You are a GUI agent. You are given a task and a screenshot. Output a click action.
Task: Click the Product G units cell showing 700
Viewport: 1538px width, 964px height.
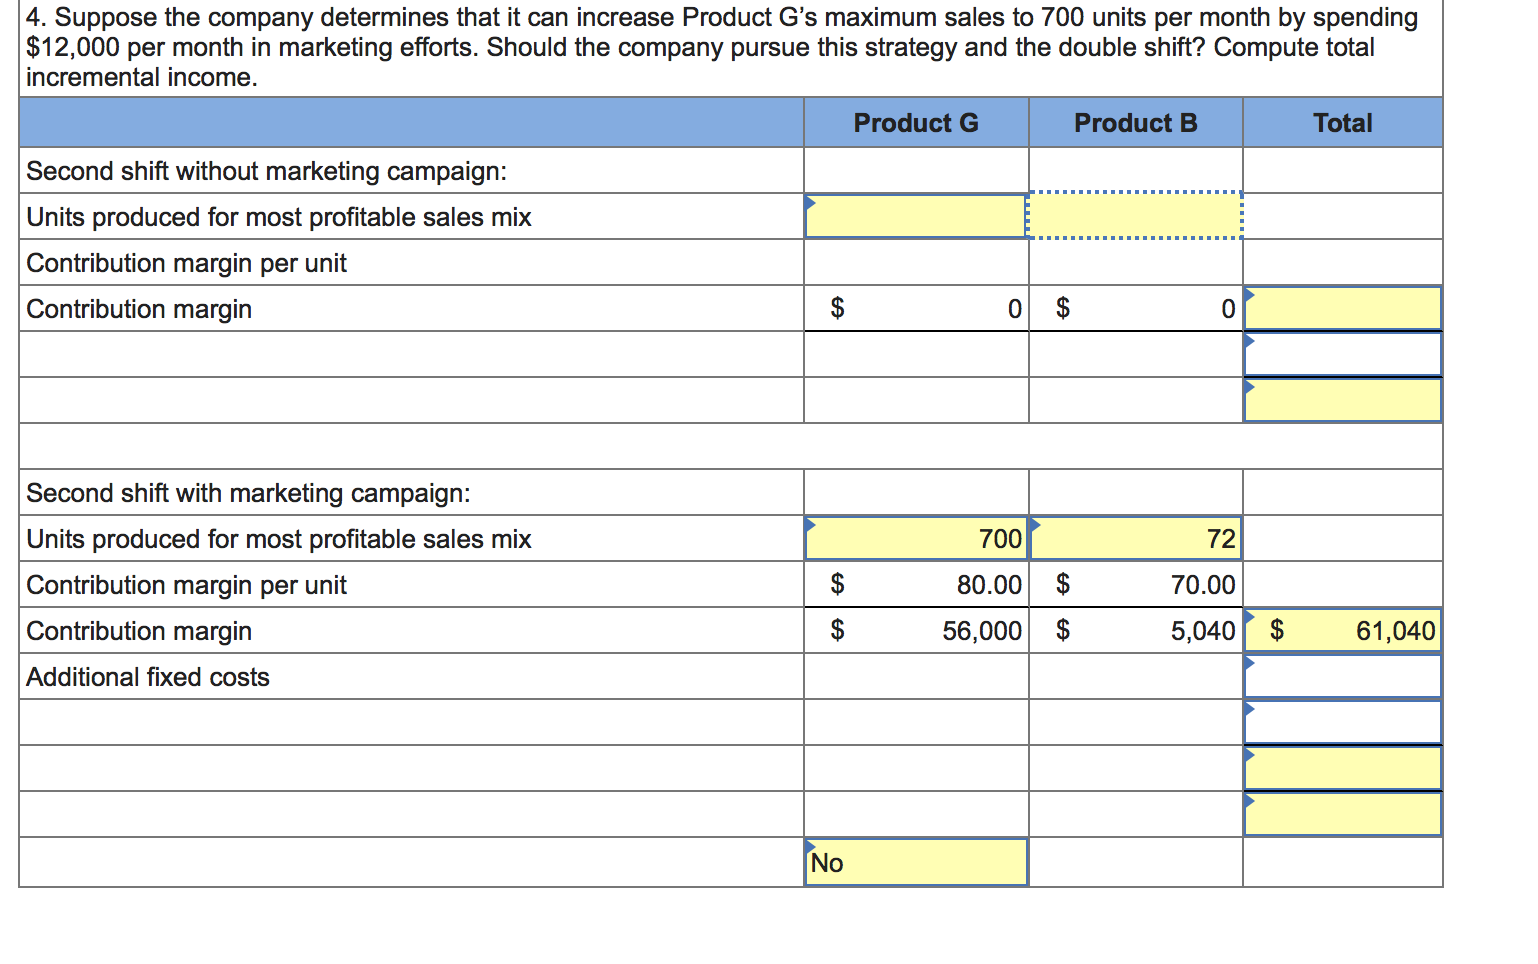coord(916,538)
